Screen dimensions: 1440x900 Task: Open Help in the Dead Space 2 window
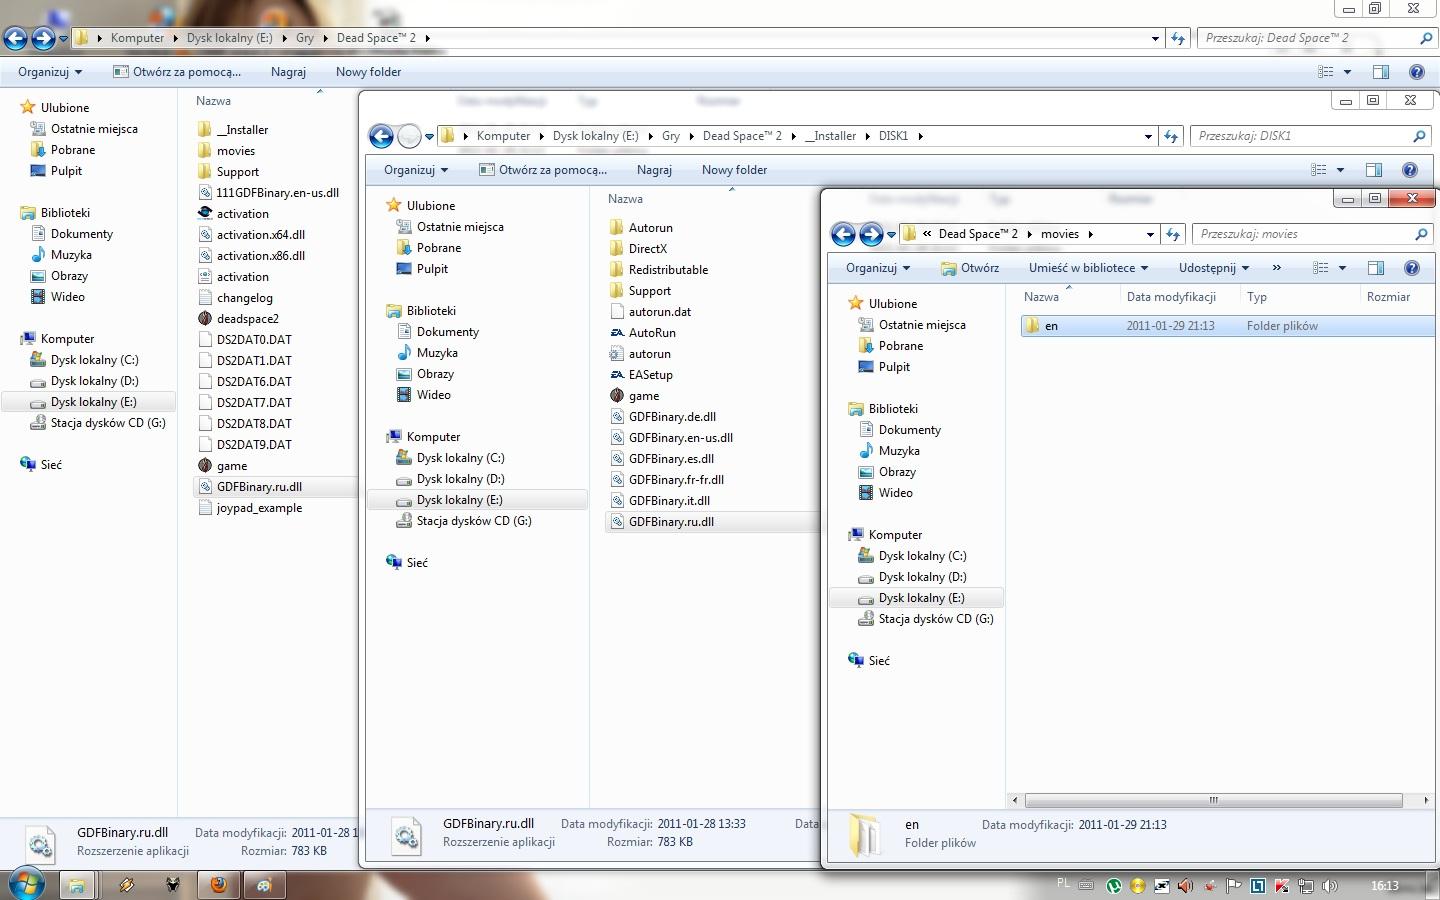pyautogui.click(x=1416, y=72)
